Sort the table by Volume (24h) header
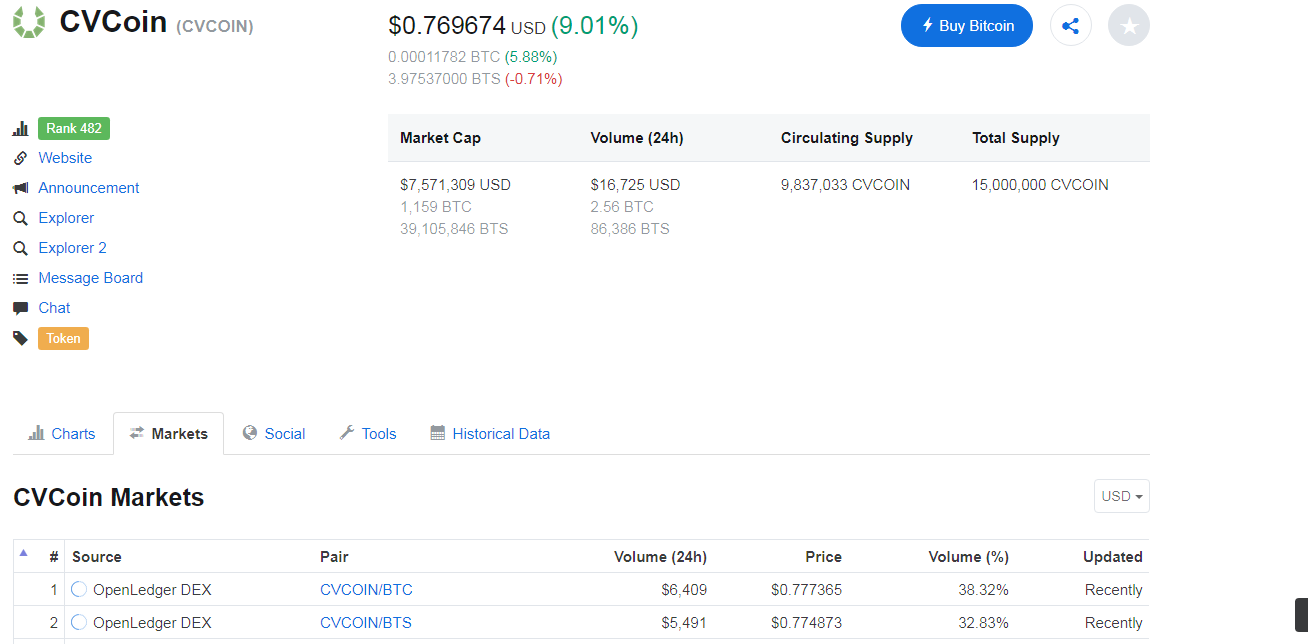The width and height of the screenshot is (1308, 644). point(660,557)
